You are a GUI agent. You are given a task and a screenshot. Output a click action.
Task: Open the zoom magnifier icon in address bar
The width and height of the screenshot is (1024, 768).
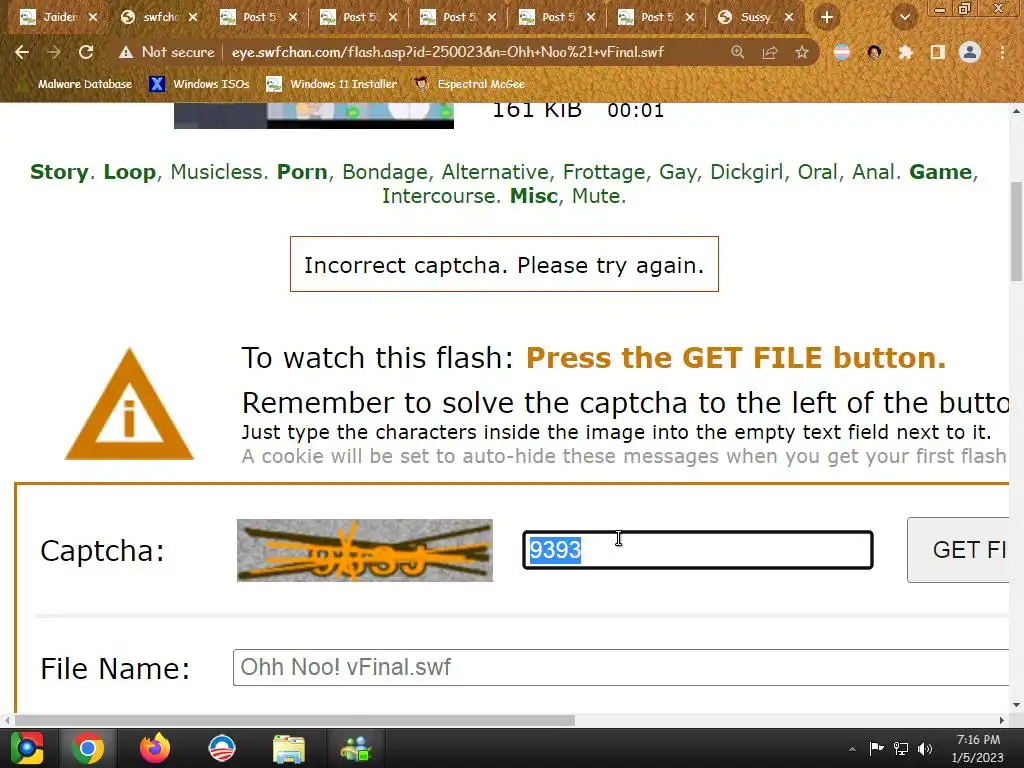(737, 52)
